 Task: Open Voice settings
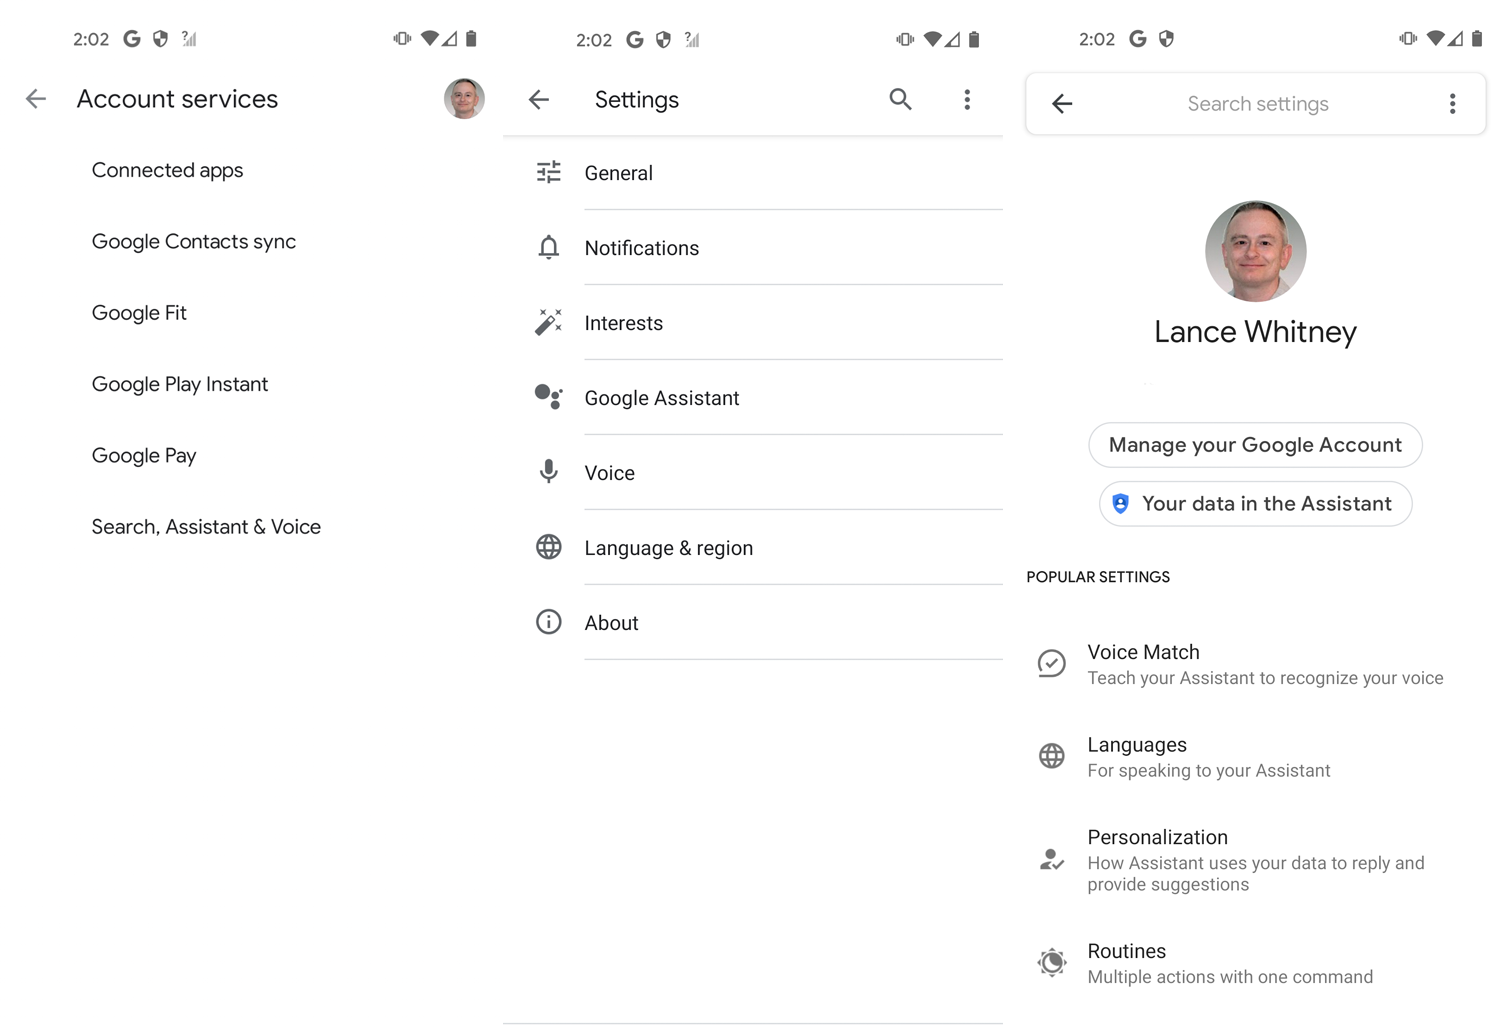pyautogui.click(x=753, y=473)
